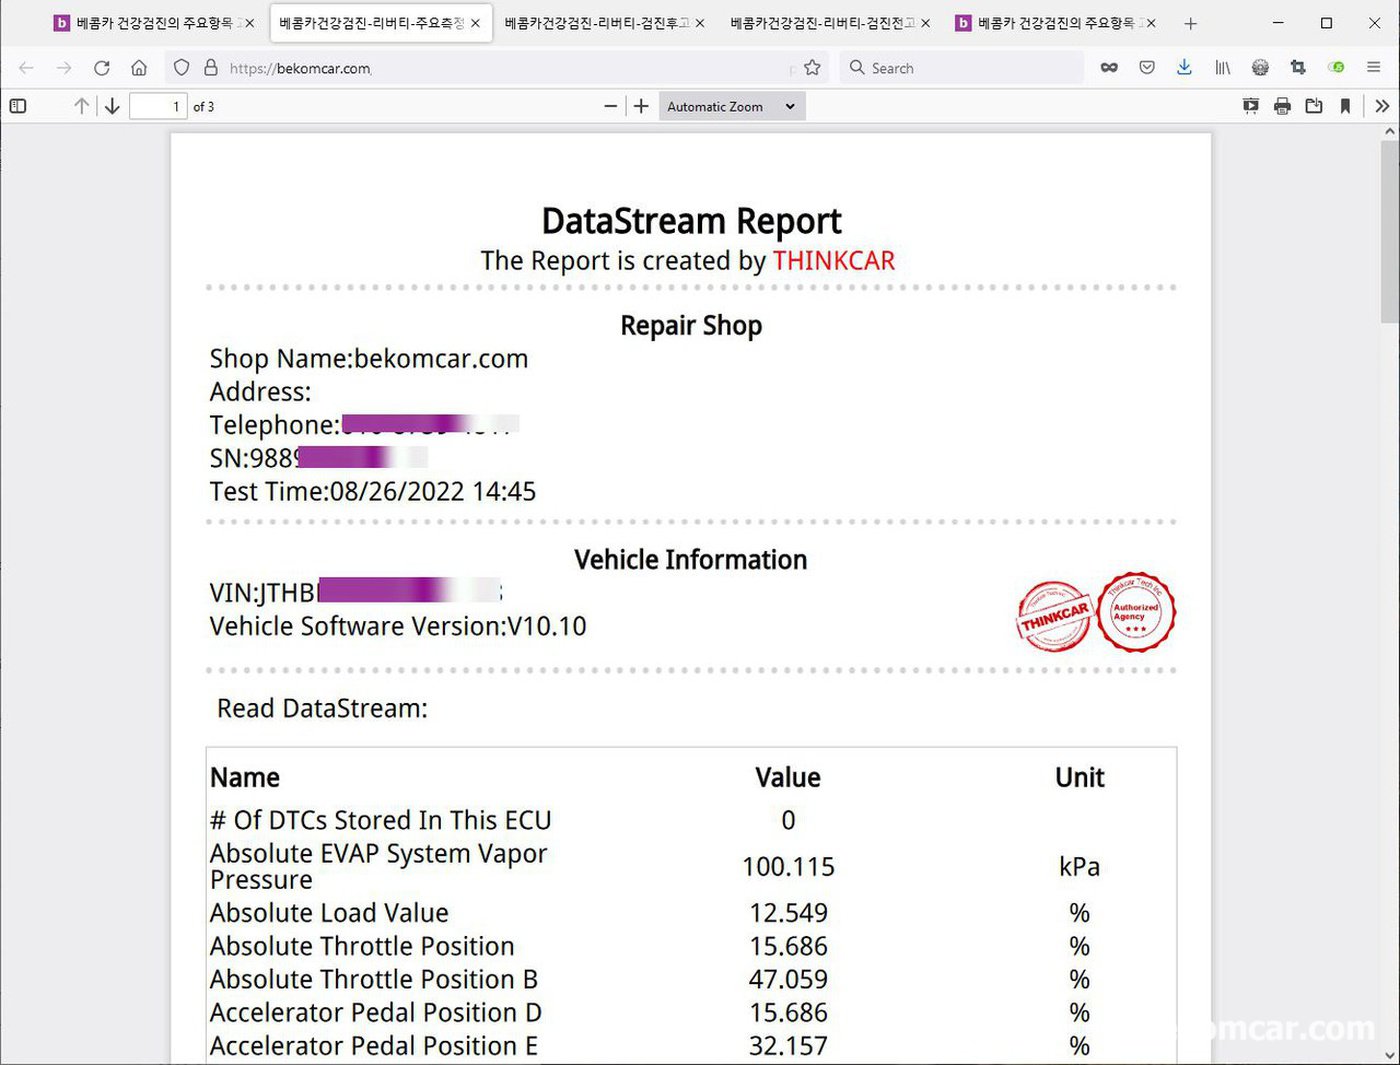This screenshot has width=1400, height=1065.
Task: Save the PDF file icon
Action: 1314,106
